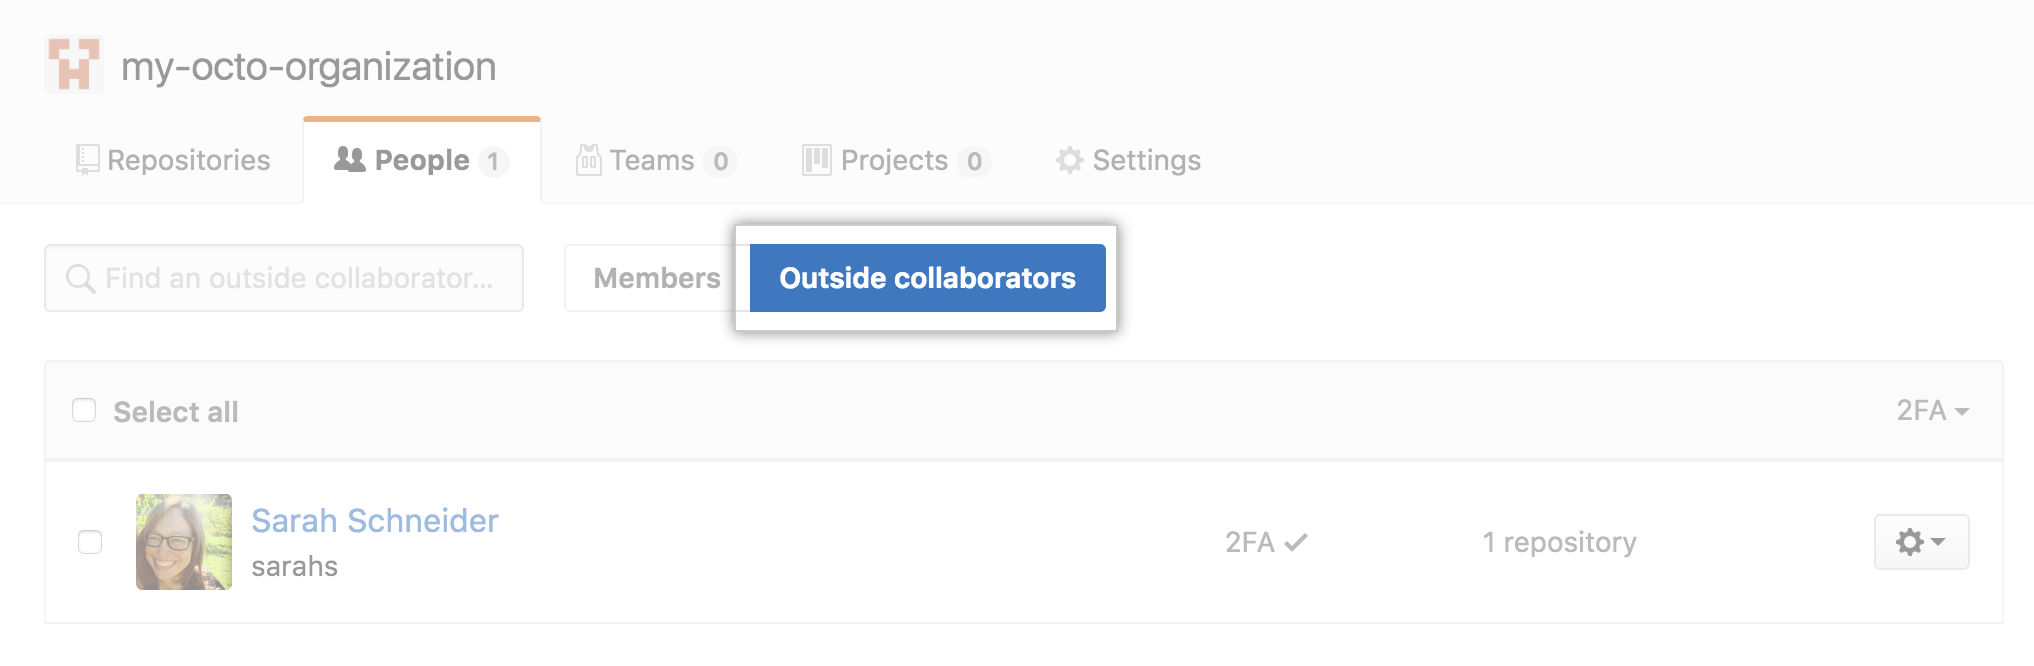Click the Repositories book icon
Image resolution: width=2034 pixels, height=666 pixels.
coord(88,160)
